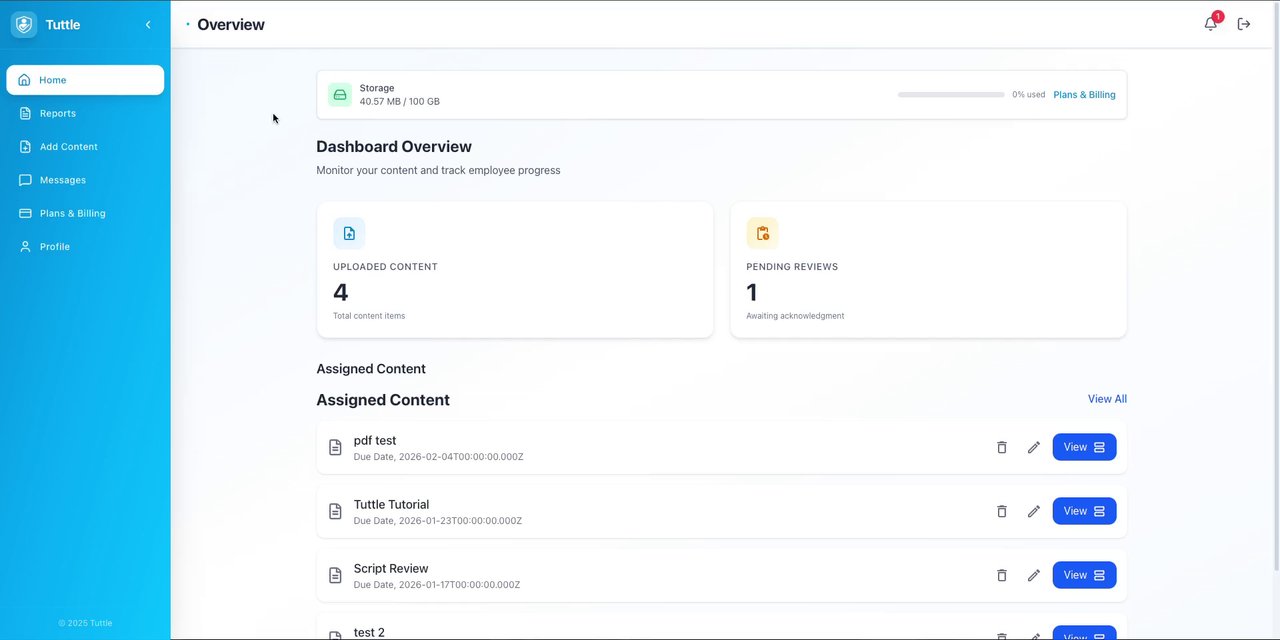Select Profile in the sidebar menu

click(x=55, y=247)
